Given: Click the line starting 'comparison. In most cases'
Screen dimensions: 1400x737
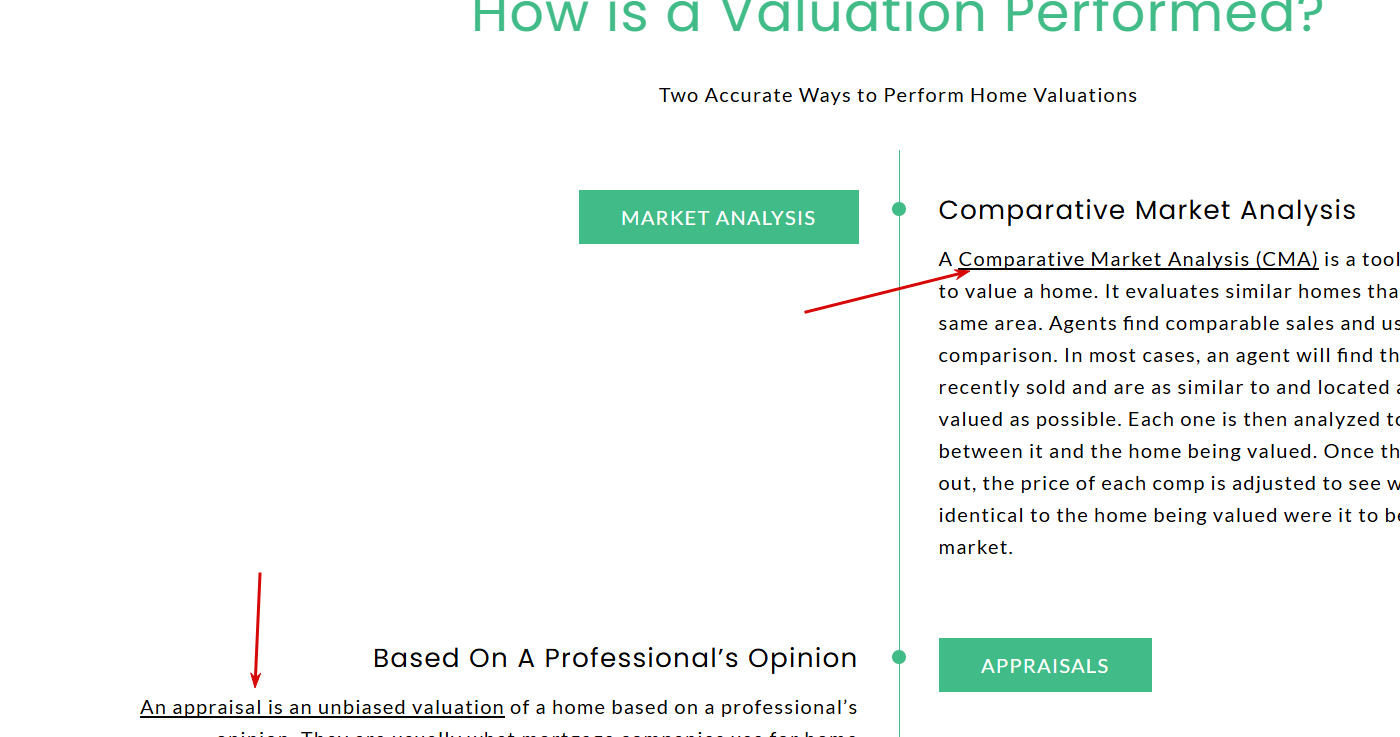Looking at the screenshot, I should pyautogui.click(x=1169, y=355).
